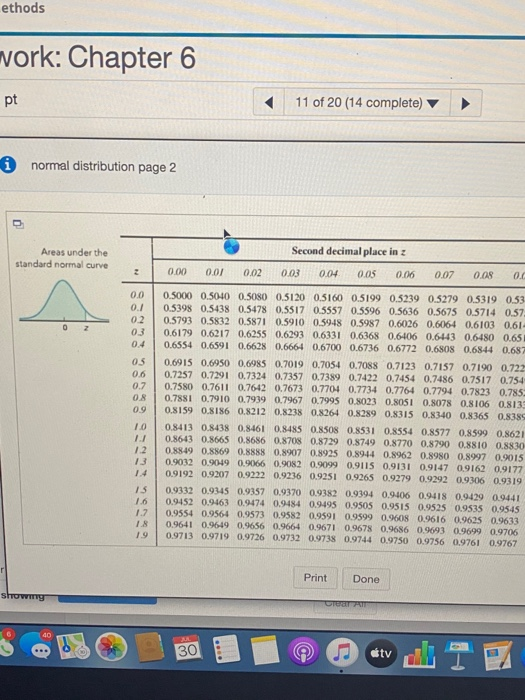Select the 0.08 column header

click(483, 275)
